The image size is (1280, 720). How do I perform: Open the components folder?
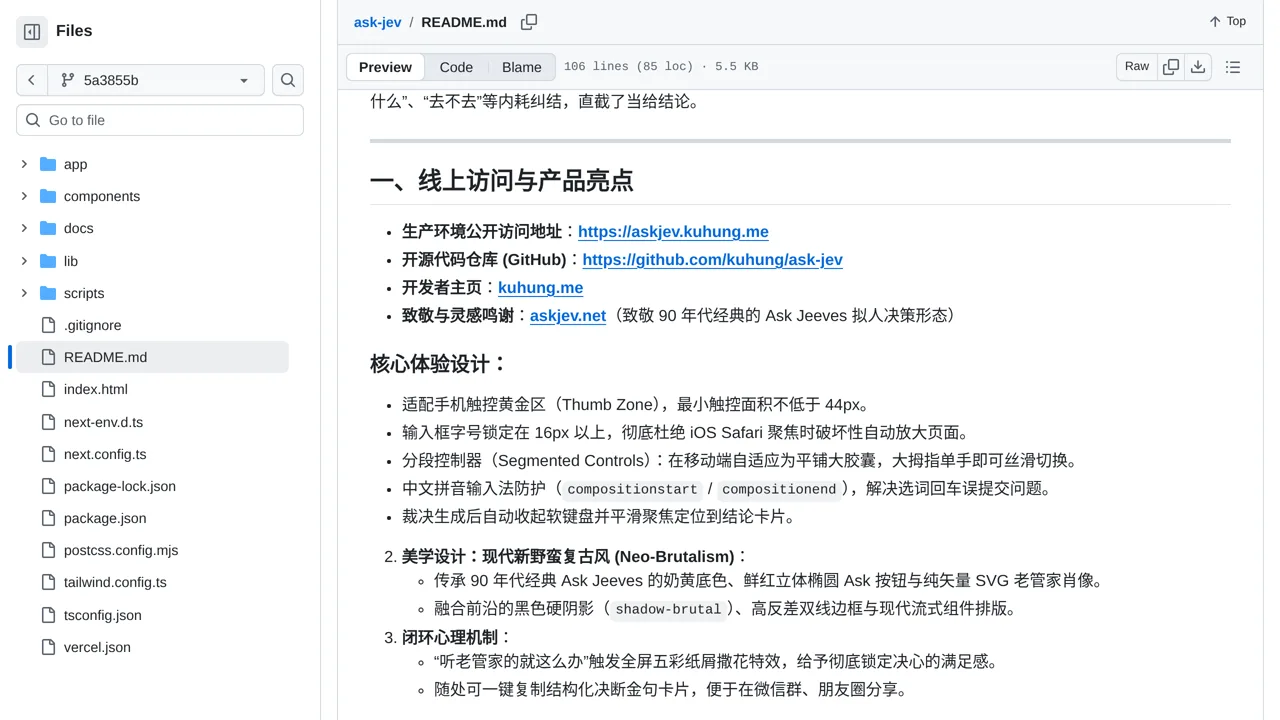click(102, 196)
